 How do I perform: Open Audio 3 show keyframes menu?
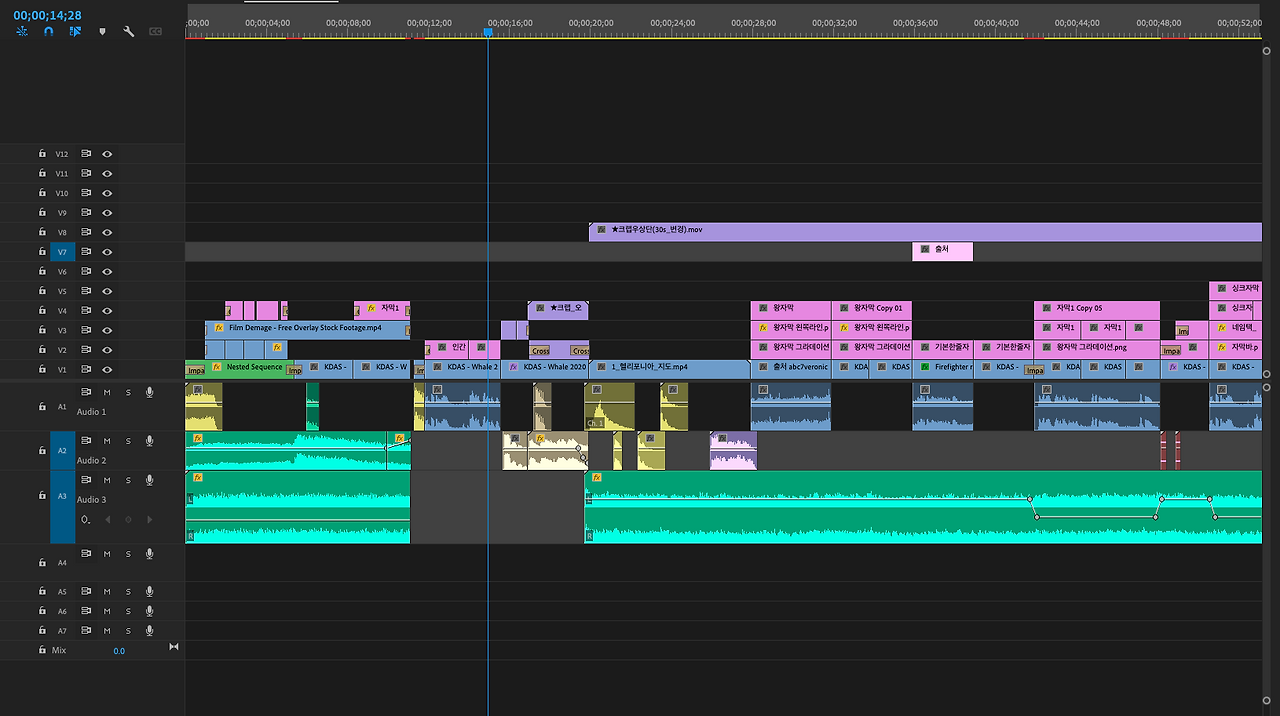click(86, 520)
